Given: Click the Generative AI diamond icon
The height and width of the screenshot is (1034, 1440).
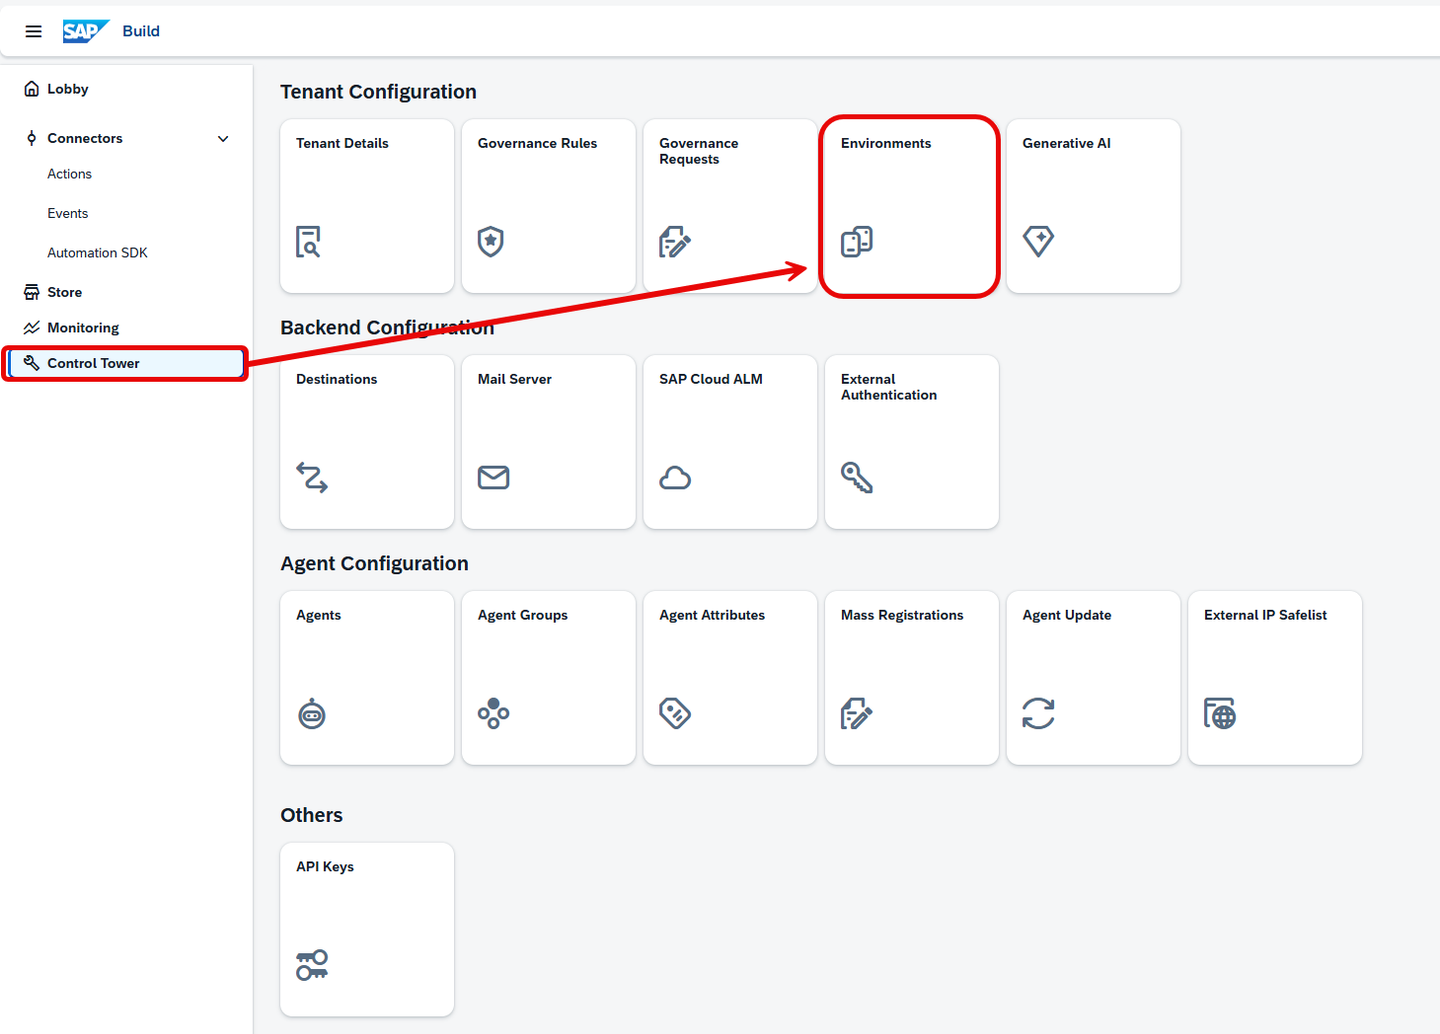Looking at the screenshot, I should pos(1038,241).
